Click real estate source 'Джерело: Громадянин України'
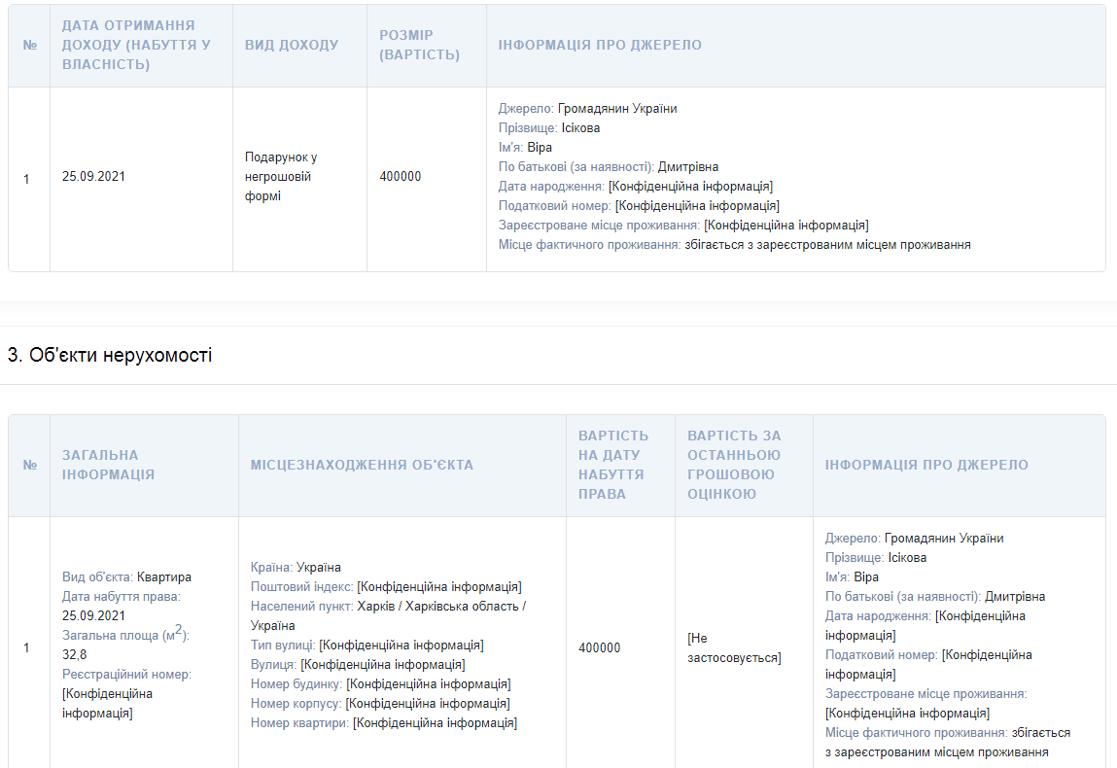Viewport: 1117px width, 768px height. tap(915, 538)
